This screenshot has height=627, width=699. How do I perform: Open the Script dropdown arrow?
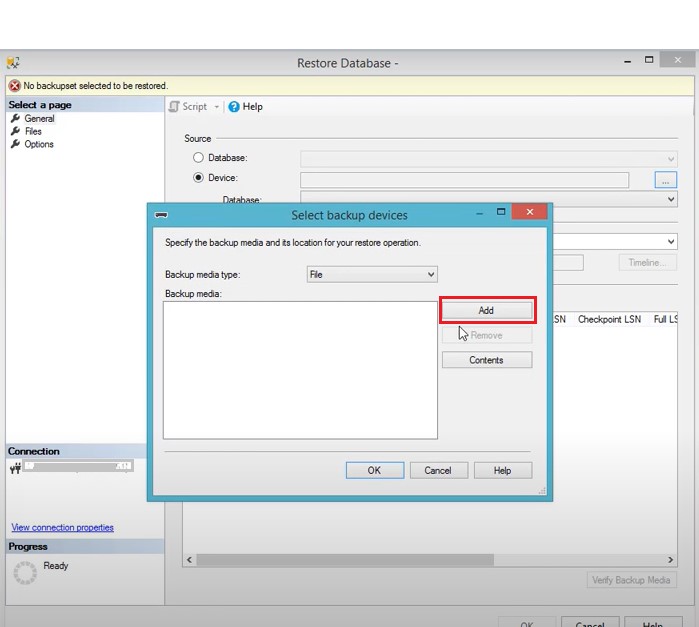[x=217, y=107]
